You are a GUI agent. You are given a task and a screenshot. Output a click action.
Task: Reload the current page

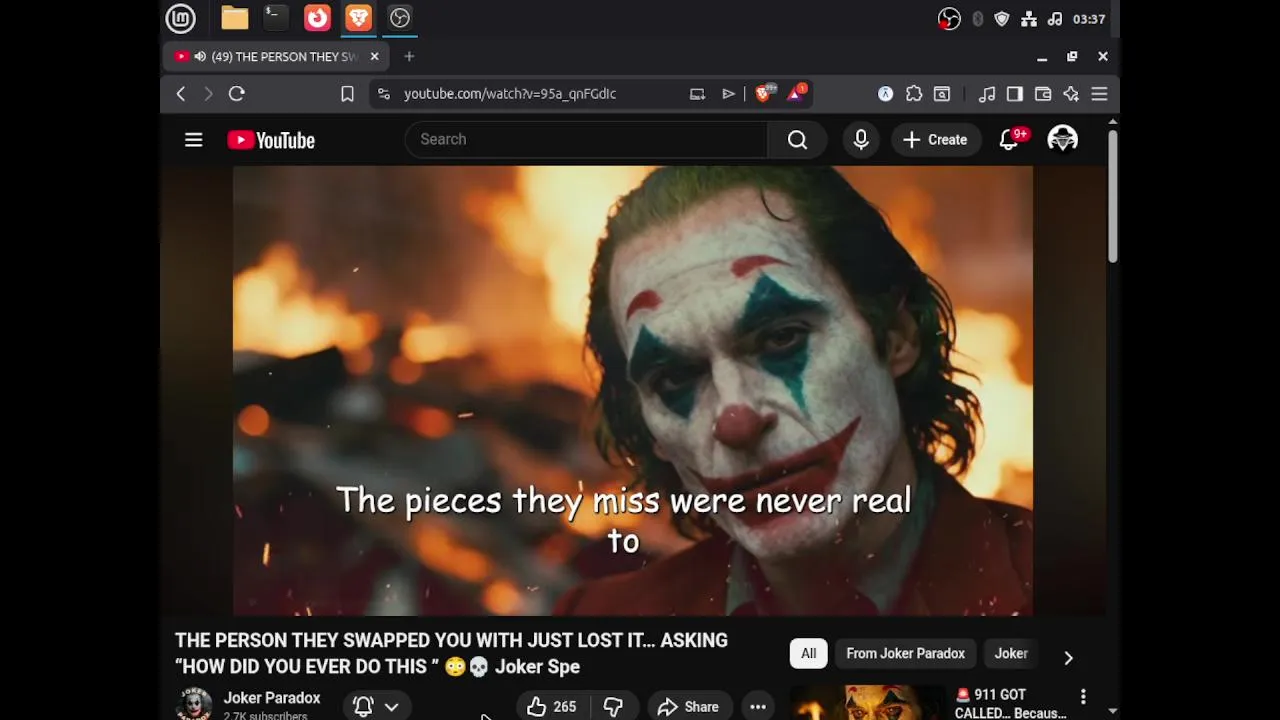(x=237, y=94)
